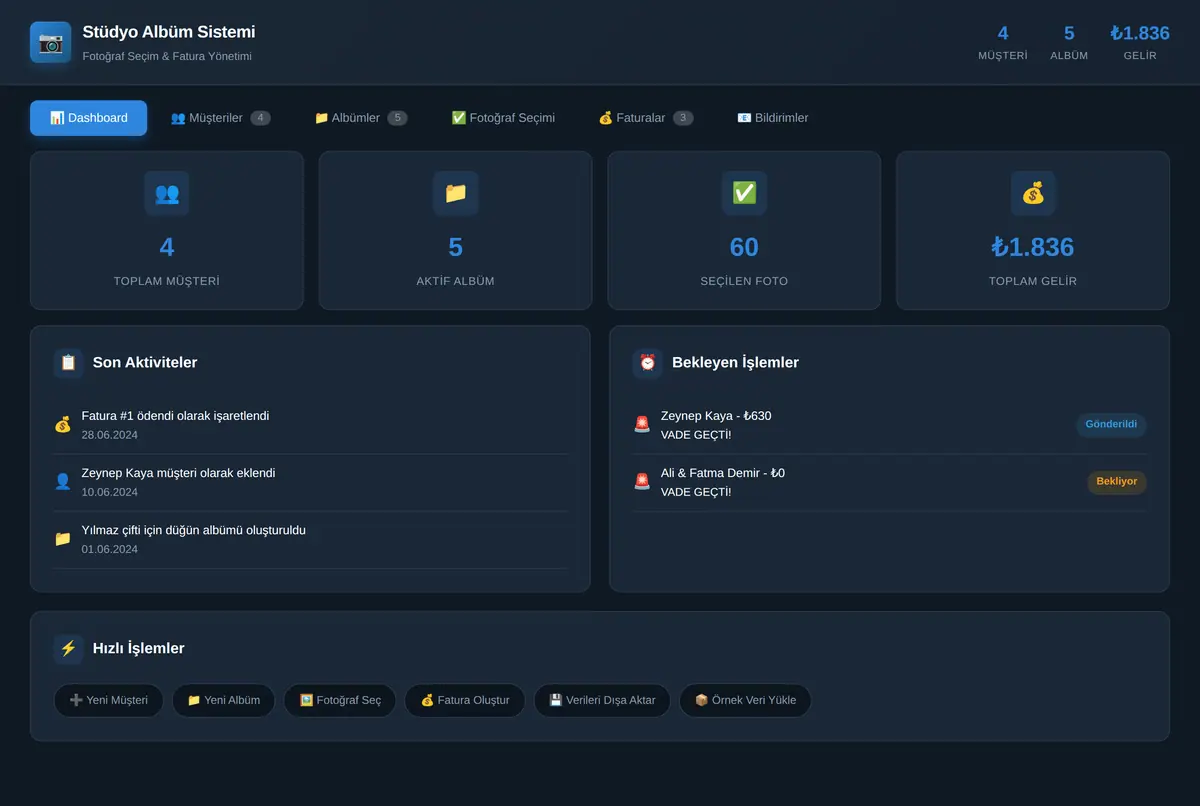Select the 'Yılmaz çifti için düğün albümü oluşturuldu' activity
The width and height of the screenshot is (1200, 806).
[311, 540]
